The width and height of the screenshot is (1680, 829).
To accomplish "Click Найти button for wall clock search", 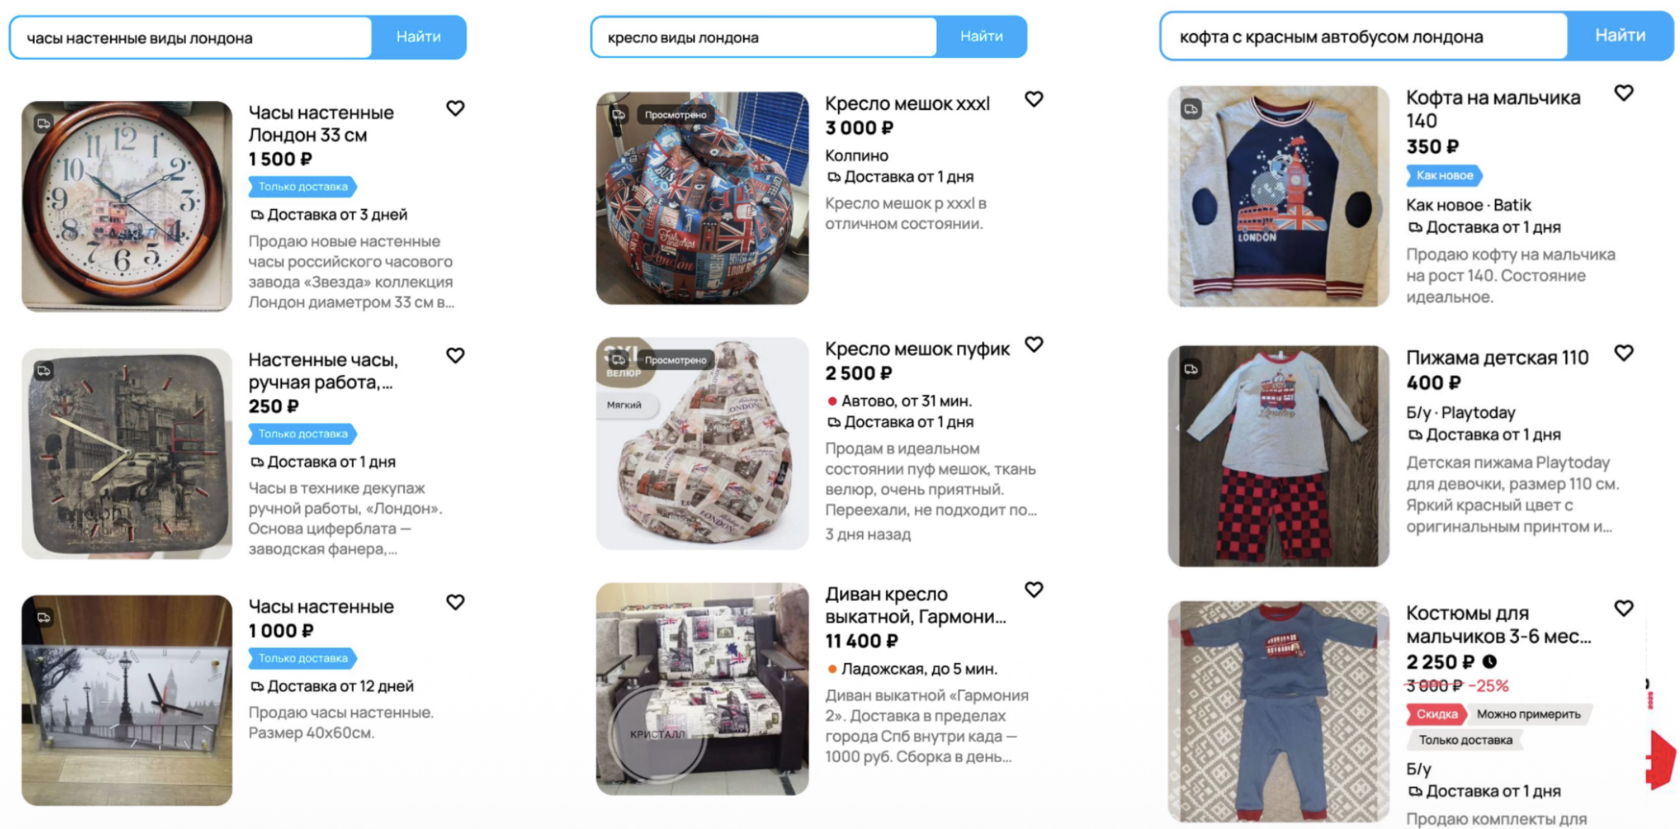I will pyautogui.click(x=418, y=37).
